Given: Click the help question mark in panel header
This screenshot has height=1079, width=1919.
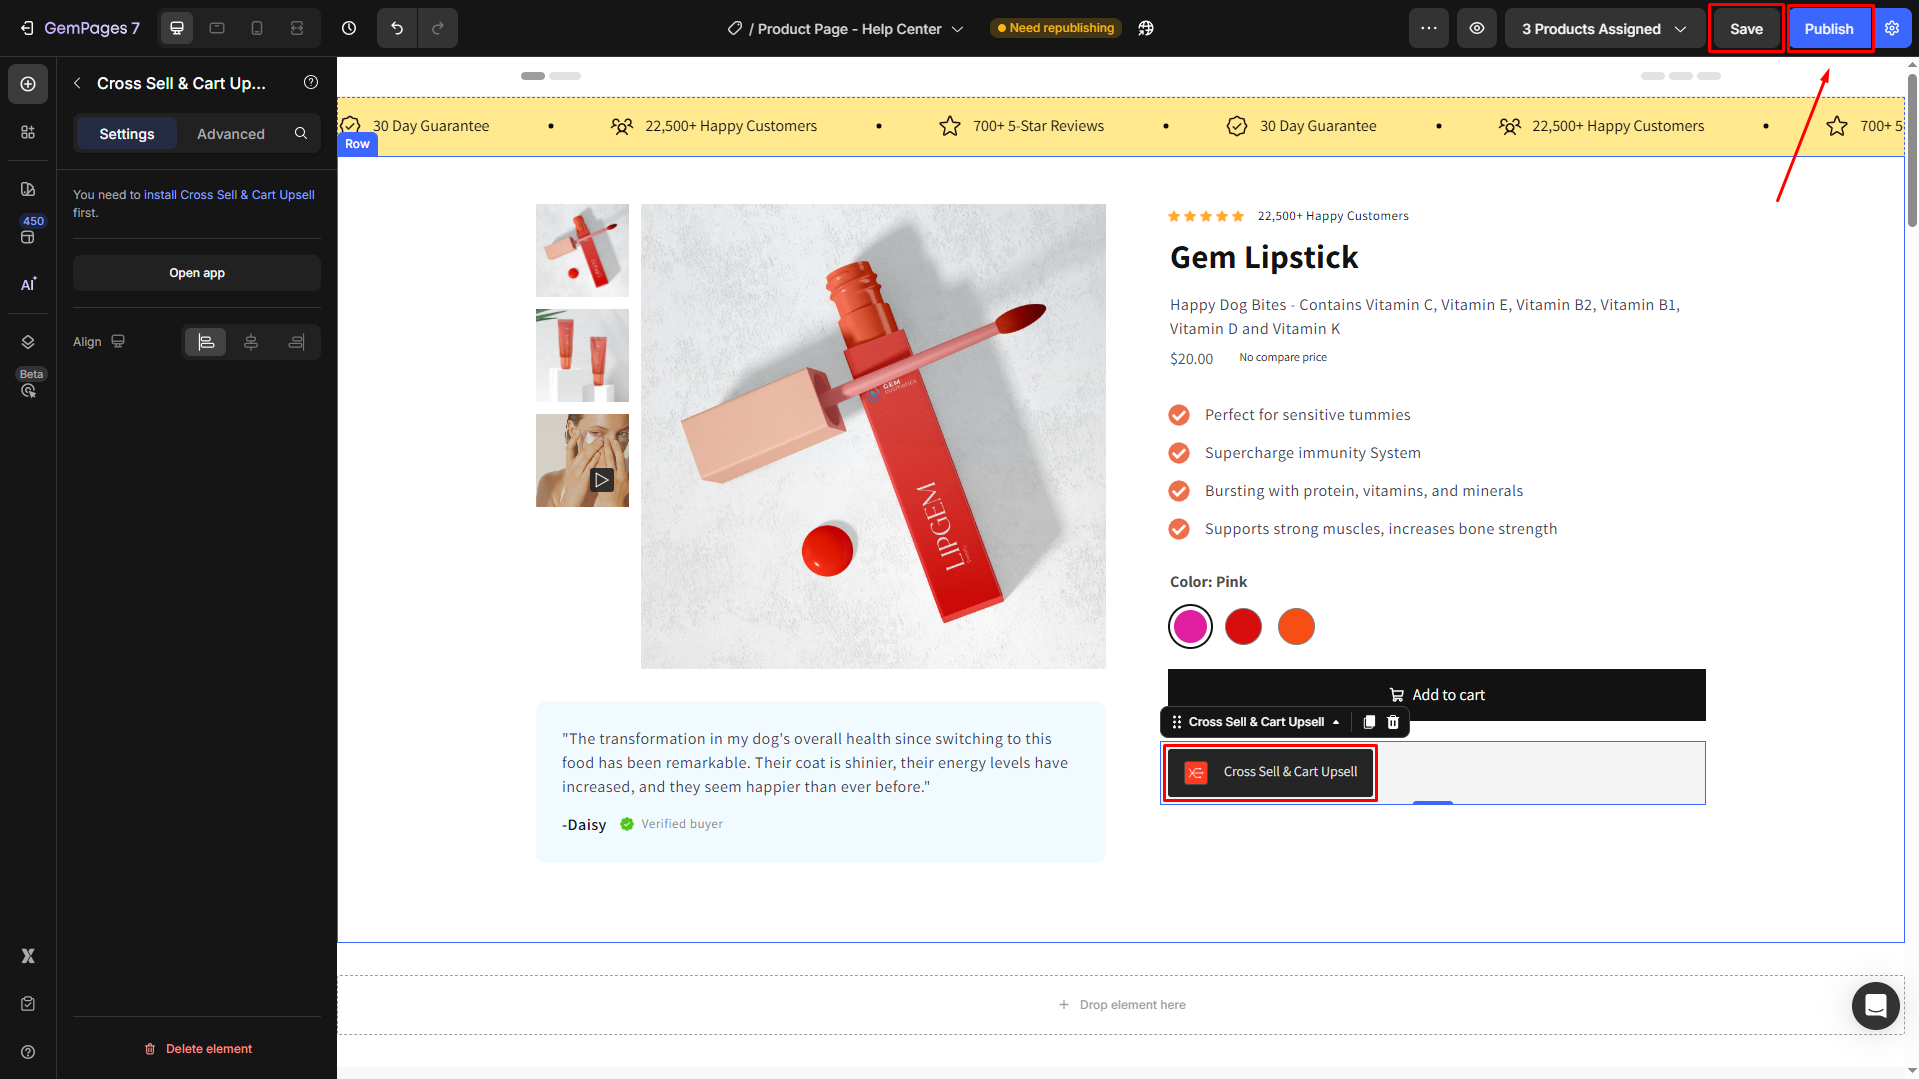Looking at the screenshot, I should pyautogui.click(x=311, y=83).
